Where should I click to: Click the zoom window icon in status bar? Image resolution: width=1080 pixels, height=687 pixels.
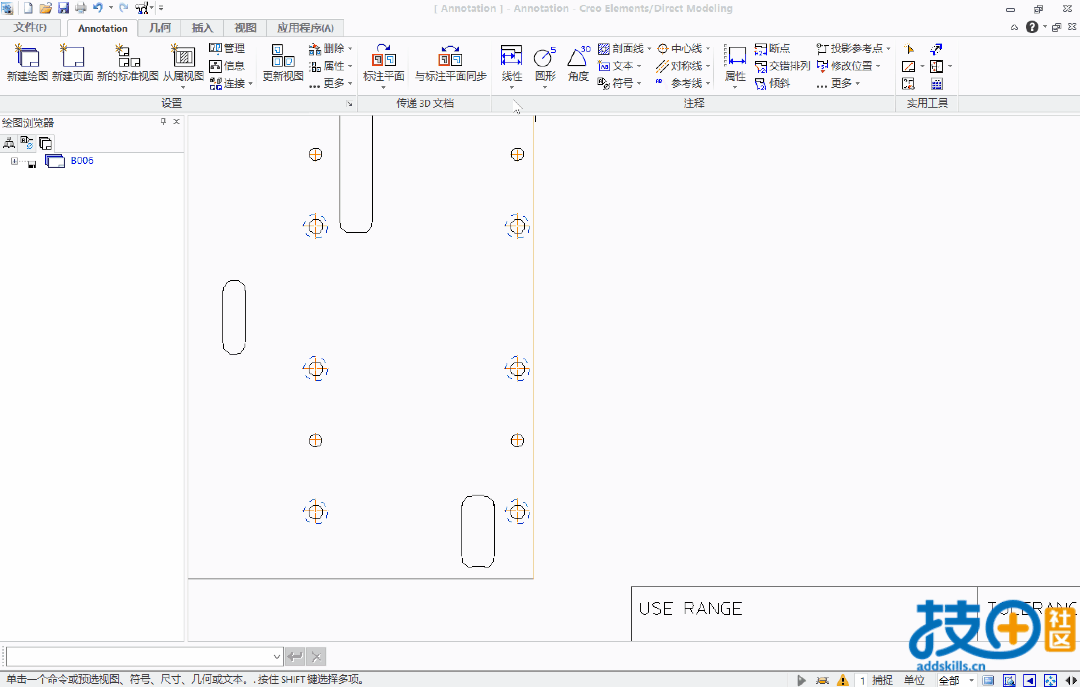(1009, 680)
